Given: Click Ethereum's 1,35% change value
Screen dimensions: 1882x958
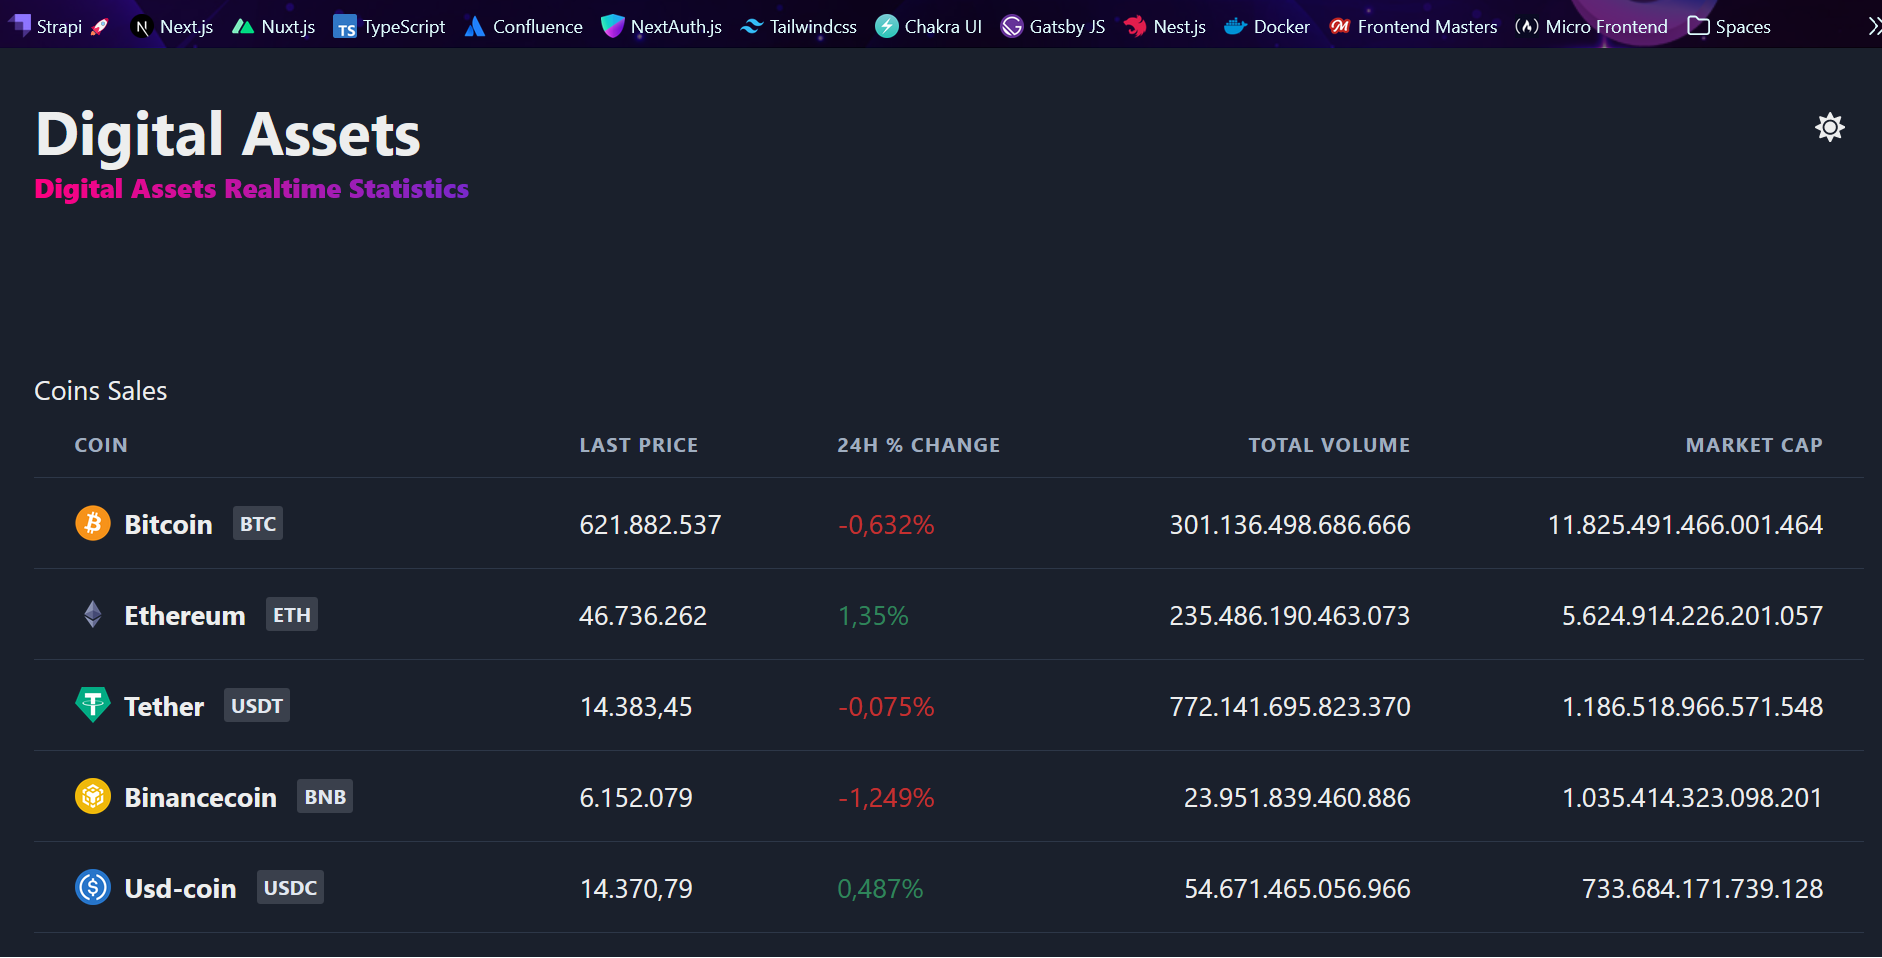Looking at the screenshot, I should [x=873, y=615].
